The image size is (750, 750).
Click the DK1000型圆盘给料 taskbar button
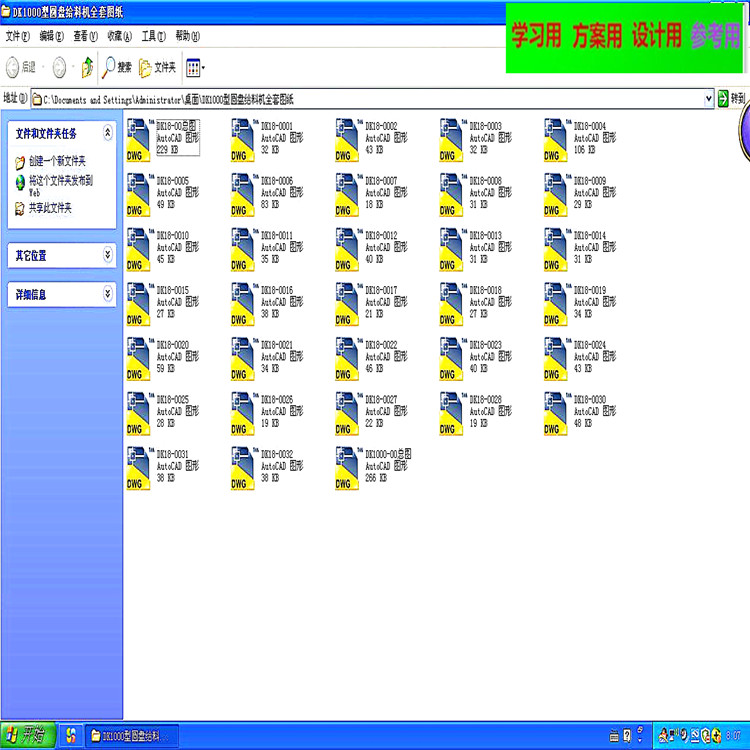point(132,736)
